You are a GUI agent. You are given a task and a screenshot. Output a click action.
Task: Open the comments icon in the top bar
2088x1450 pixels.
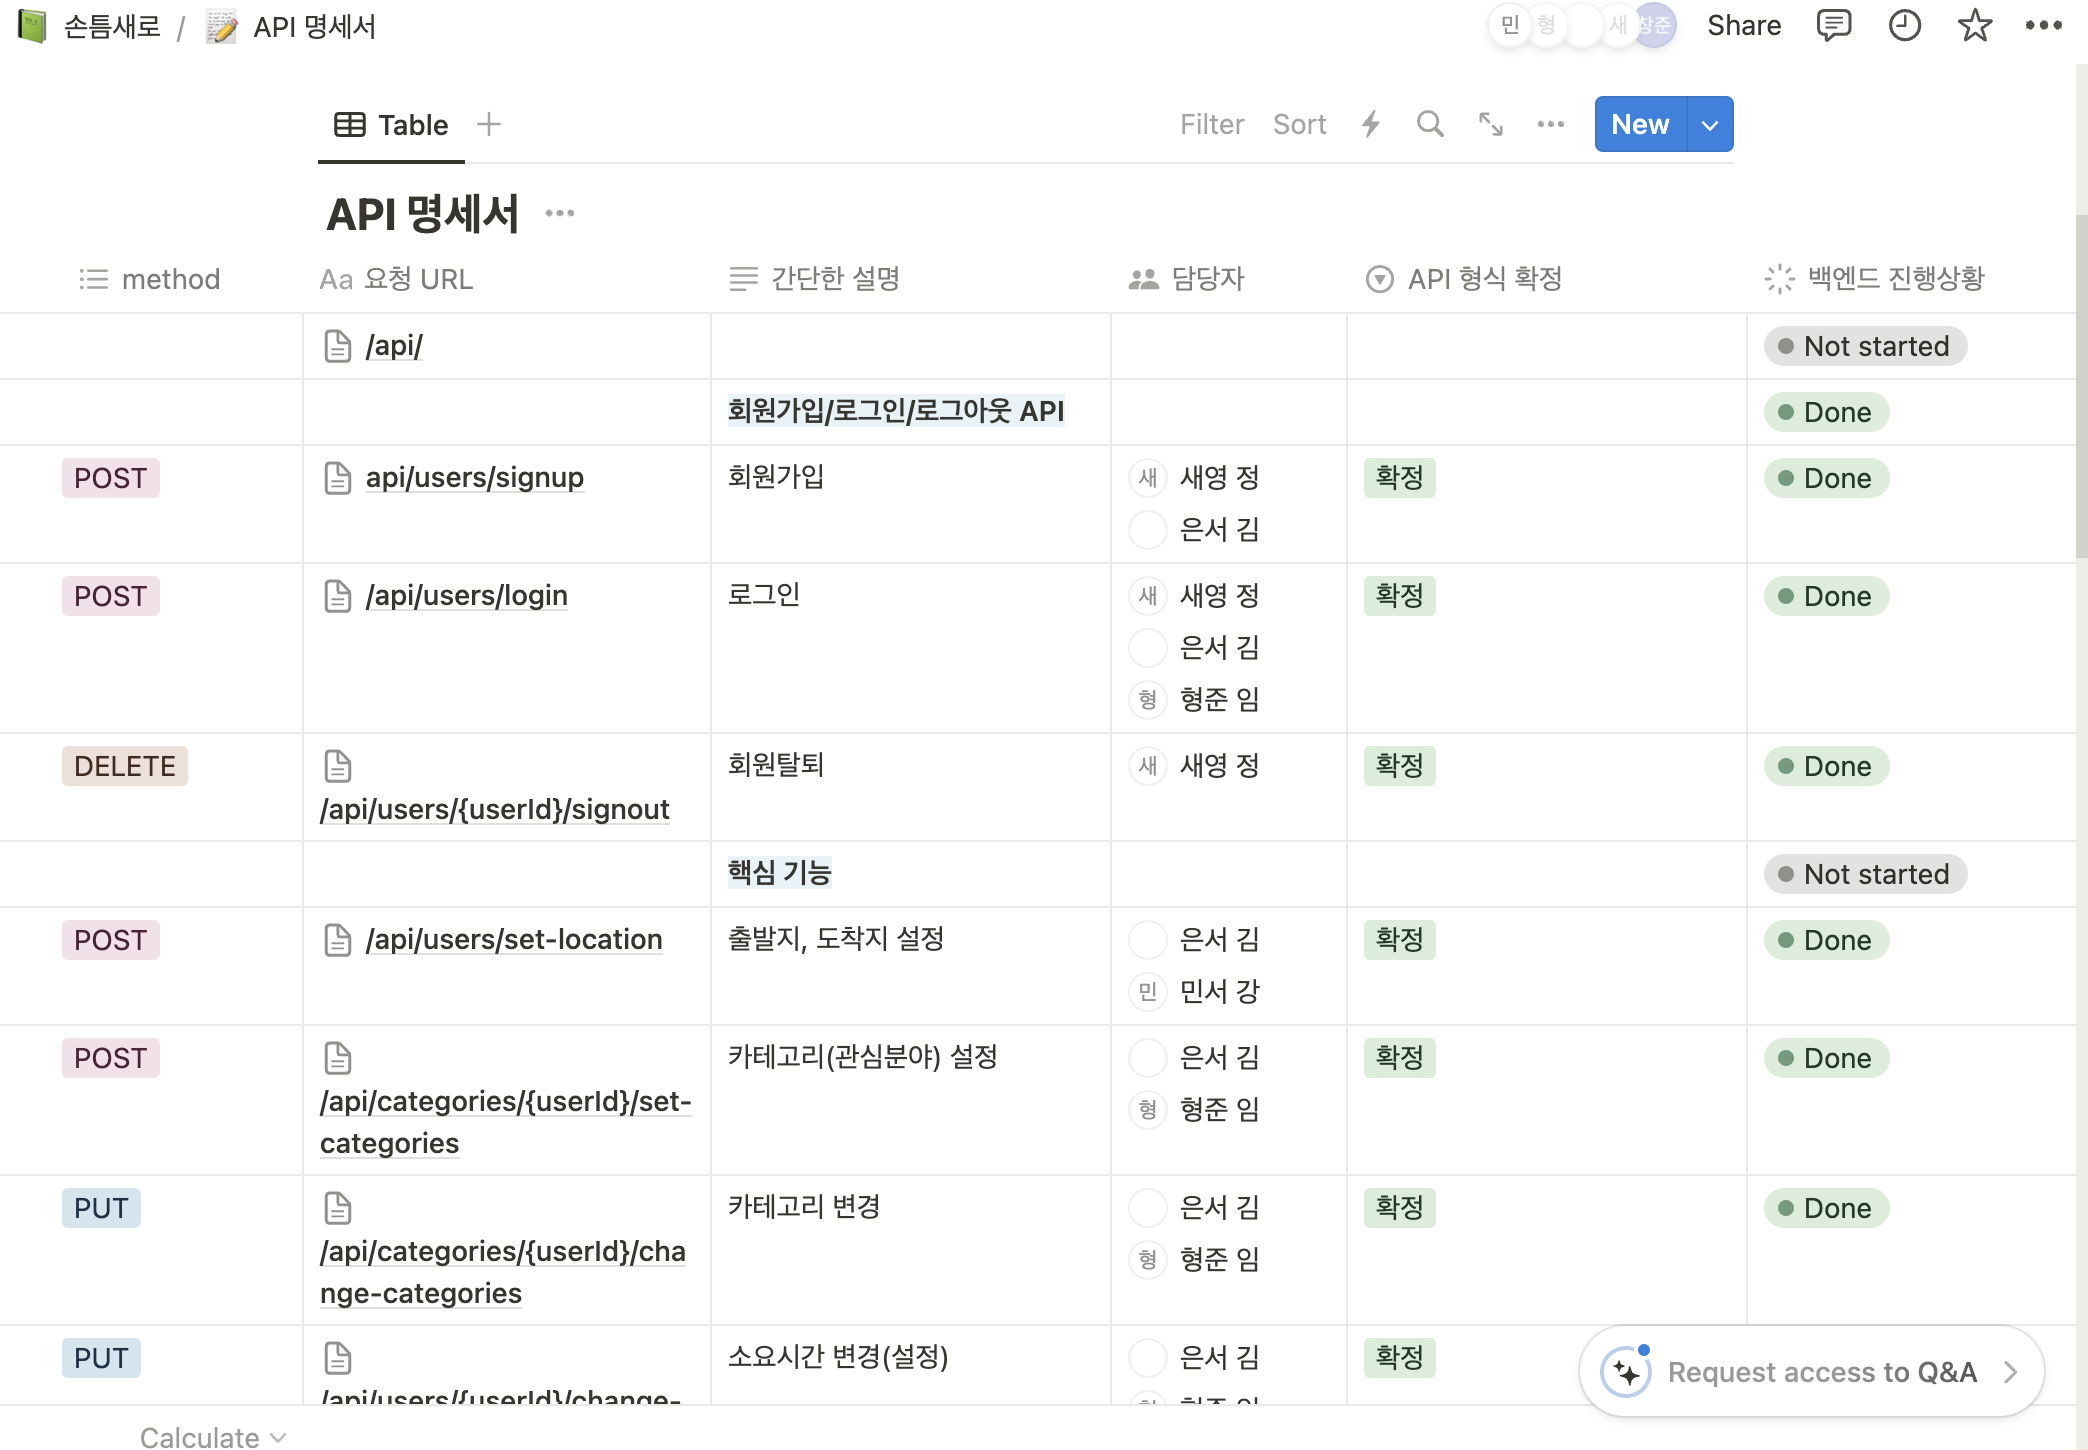[x=1833, y=25]
